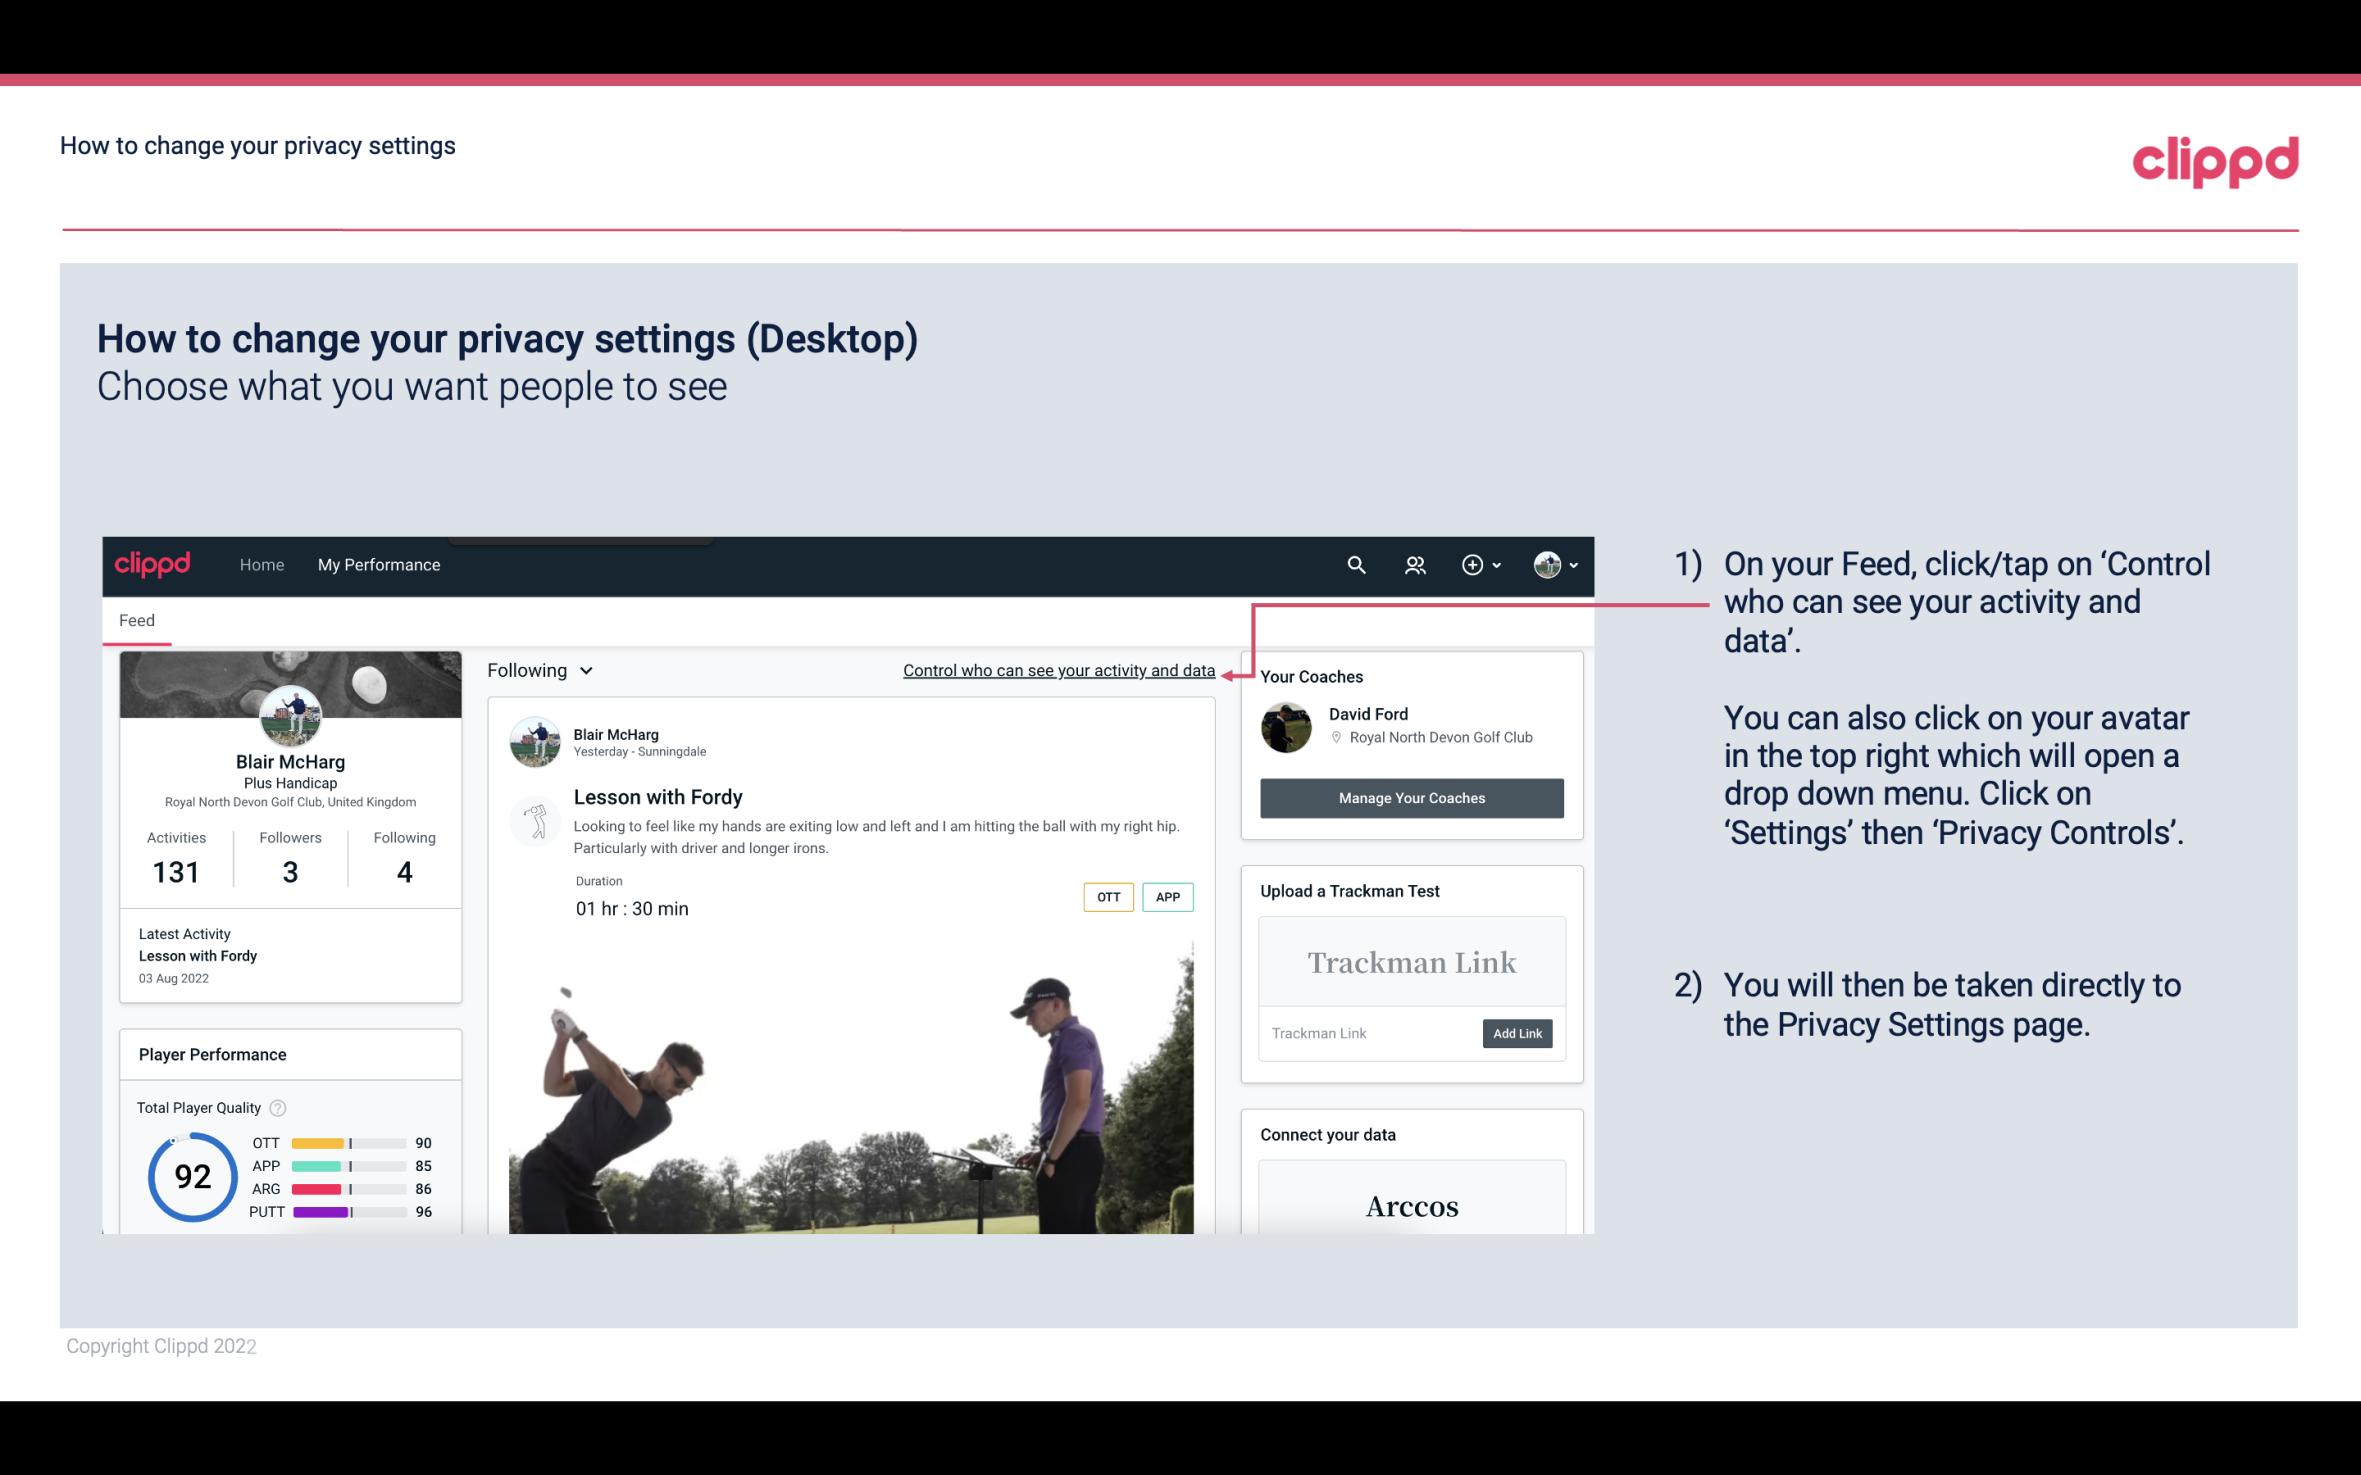Click the people/connections icon
2361x1475 pixels.
[1415, 562]
